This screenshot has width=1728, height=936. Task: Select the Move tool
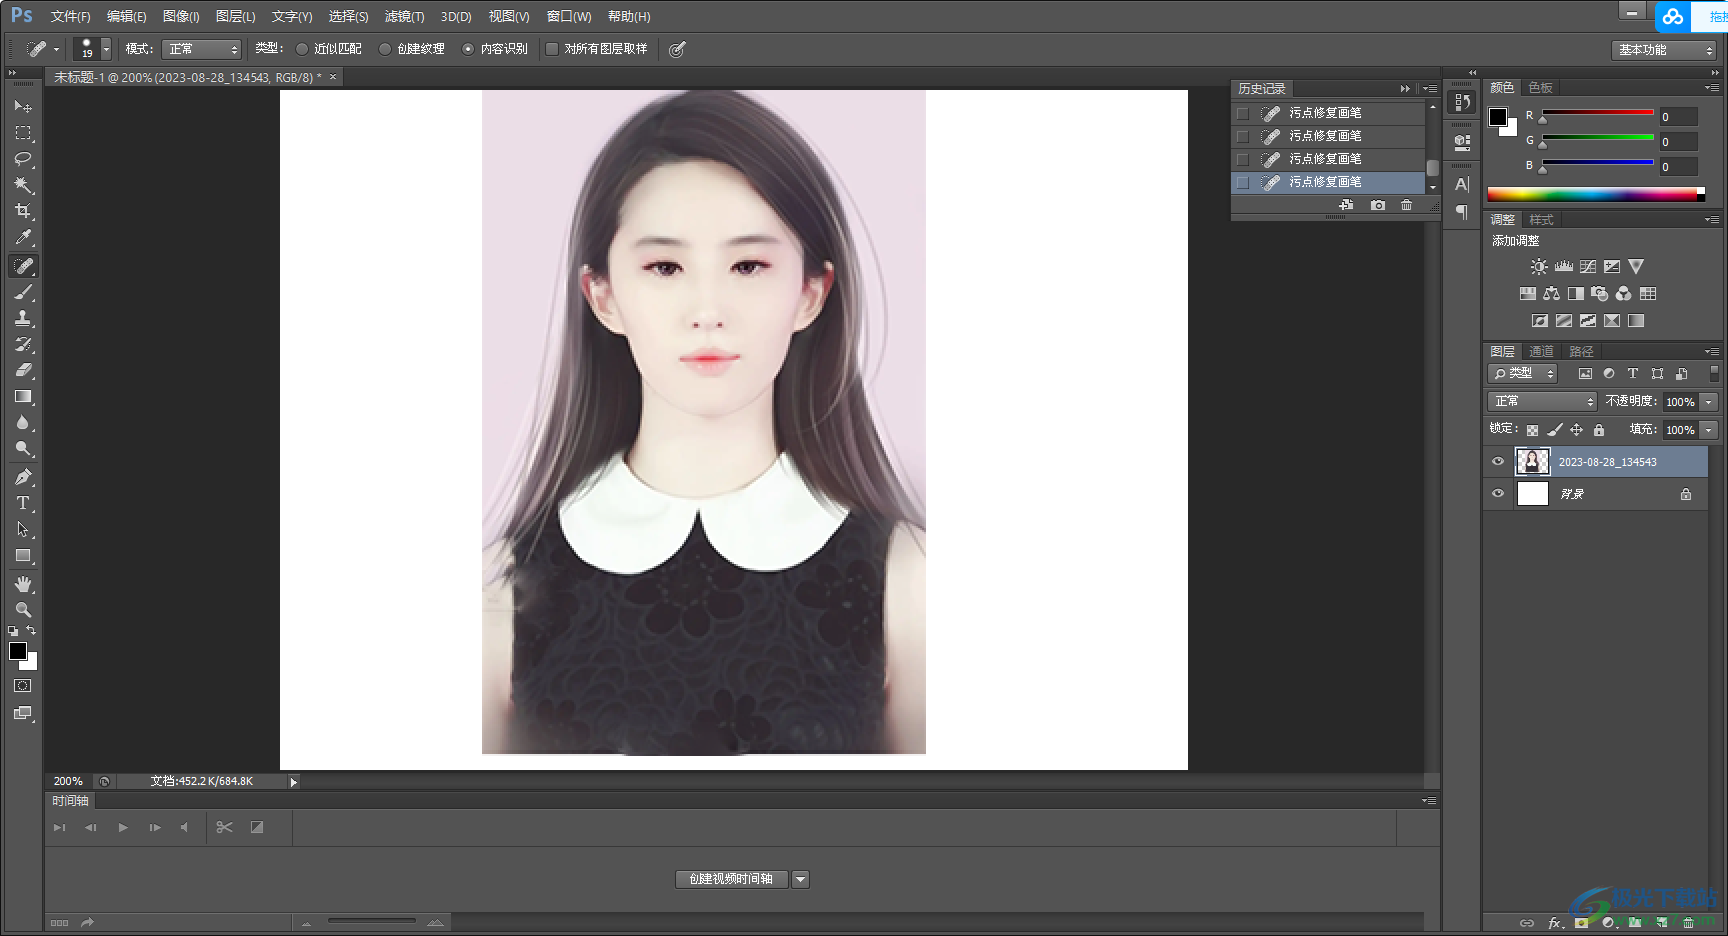23,106
